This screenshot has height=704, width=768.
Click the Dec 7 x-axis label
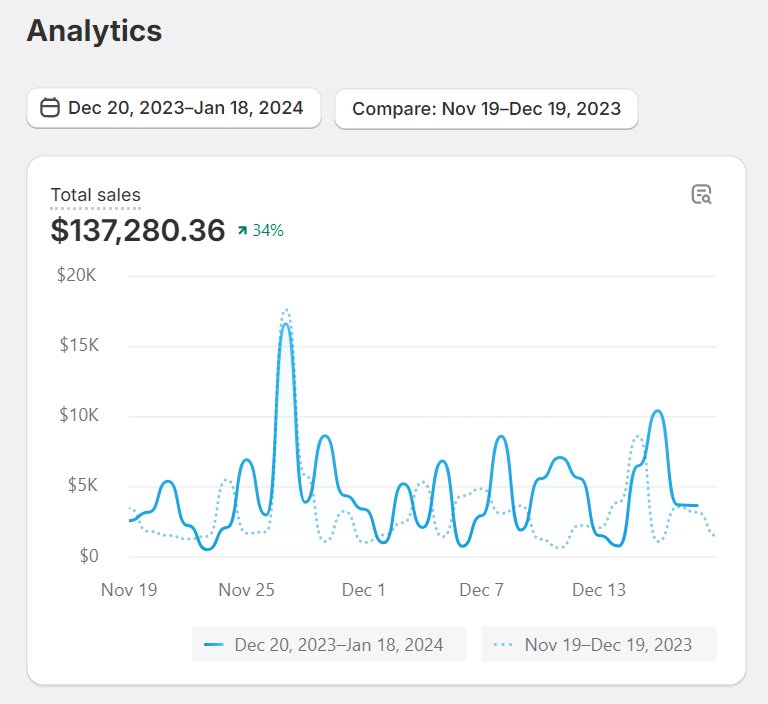481,590
